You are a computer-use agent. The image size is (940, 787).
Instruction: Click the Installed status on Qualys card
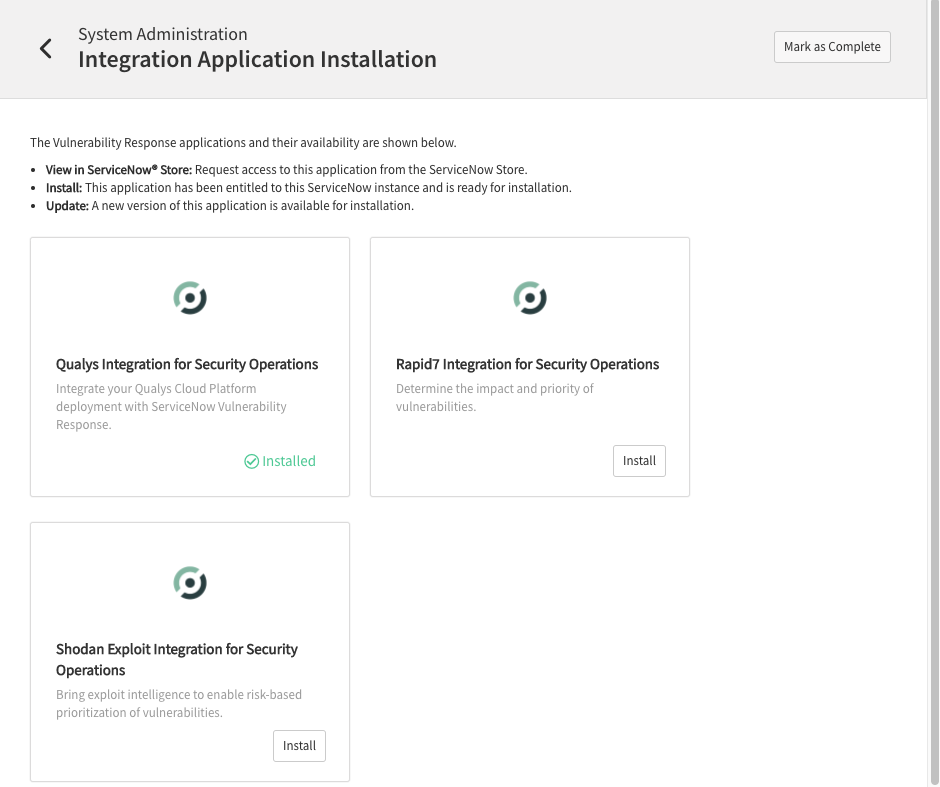[280, 461]
